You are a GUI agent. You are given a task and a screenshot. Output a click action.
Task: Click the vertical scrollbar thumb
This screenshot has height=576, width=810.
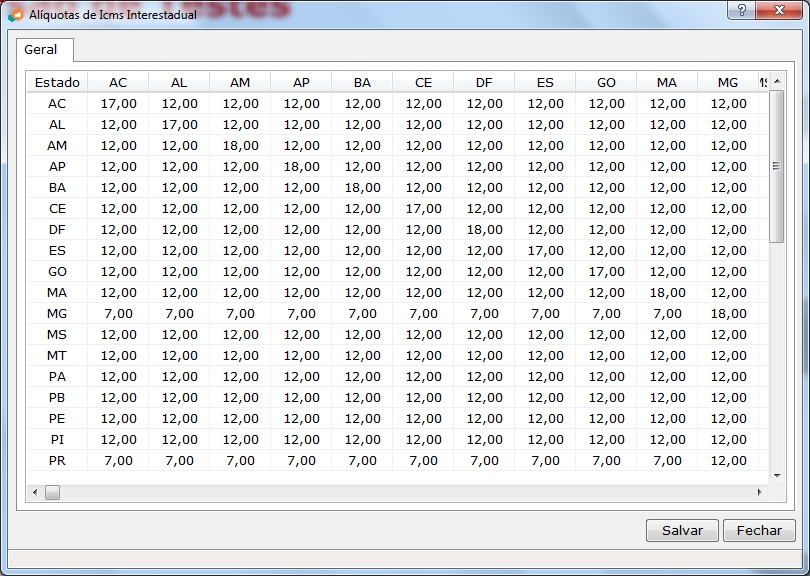pyautogui.click(x=776, y=165)
